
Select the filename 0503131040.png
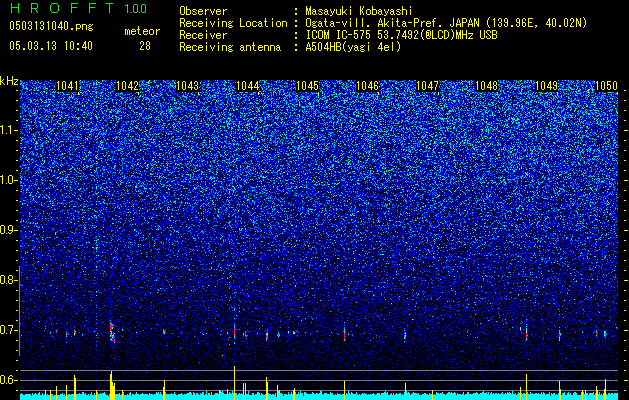tap(51, 26)
